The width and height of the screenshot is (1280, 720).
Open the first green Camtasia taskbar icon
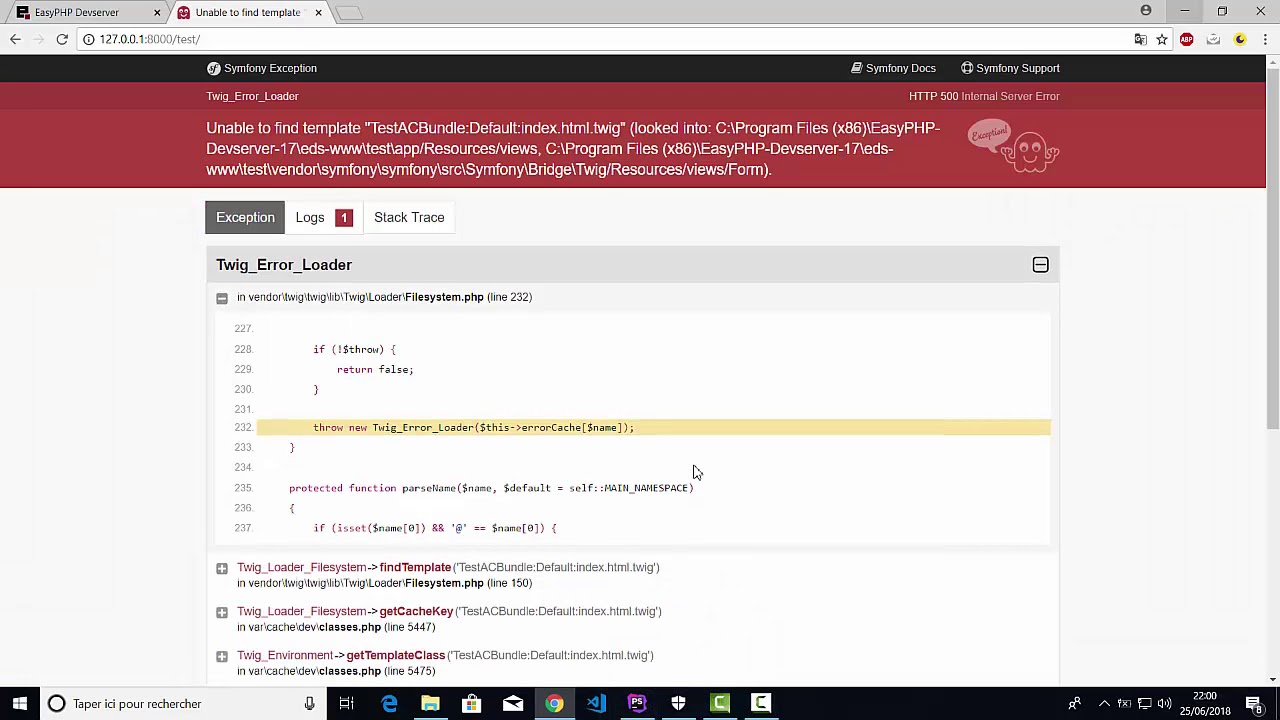tap(720, 704)
